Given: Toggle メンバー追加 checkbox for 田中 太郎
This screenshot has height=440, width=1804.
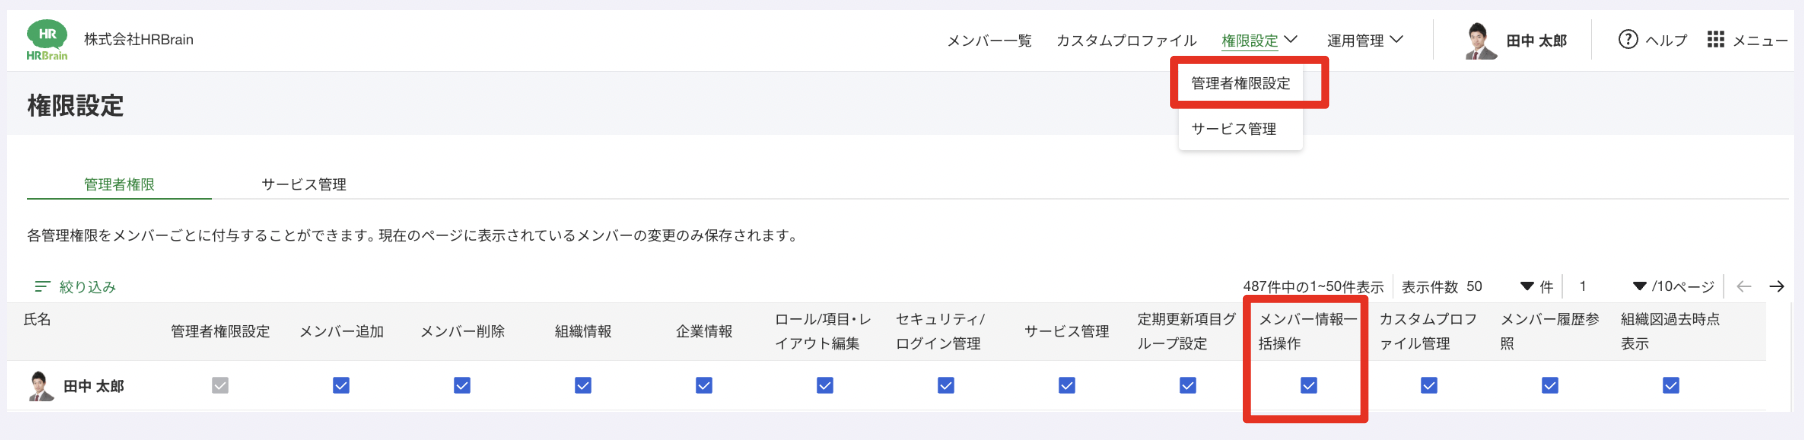Looking at the screenshot, I should pos(341,385).
